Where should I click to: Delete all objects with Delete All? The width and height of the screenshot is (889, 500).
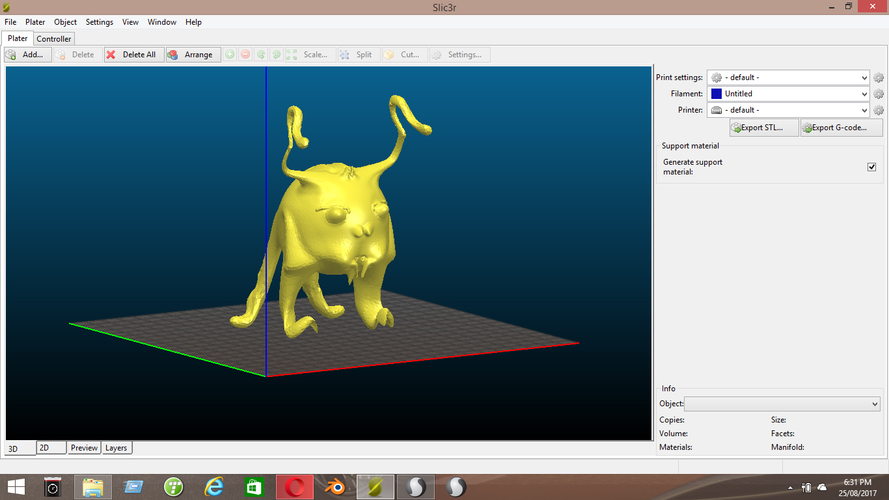134,54
